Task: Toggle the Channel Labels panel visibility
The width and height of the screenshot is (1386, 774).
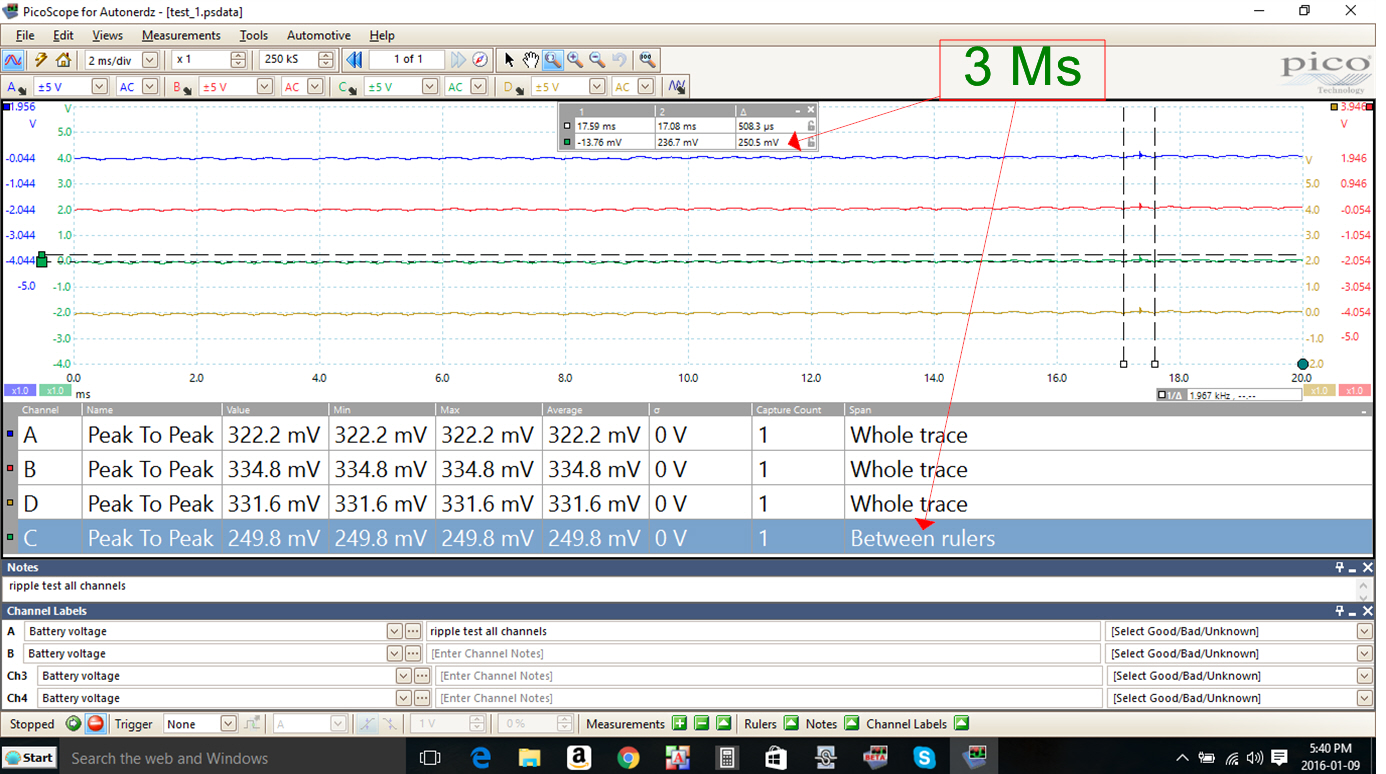Action: 961,724
